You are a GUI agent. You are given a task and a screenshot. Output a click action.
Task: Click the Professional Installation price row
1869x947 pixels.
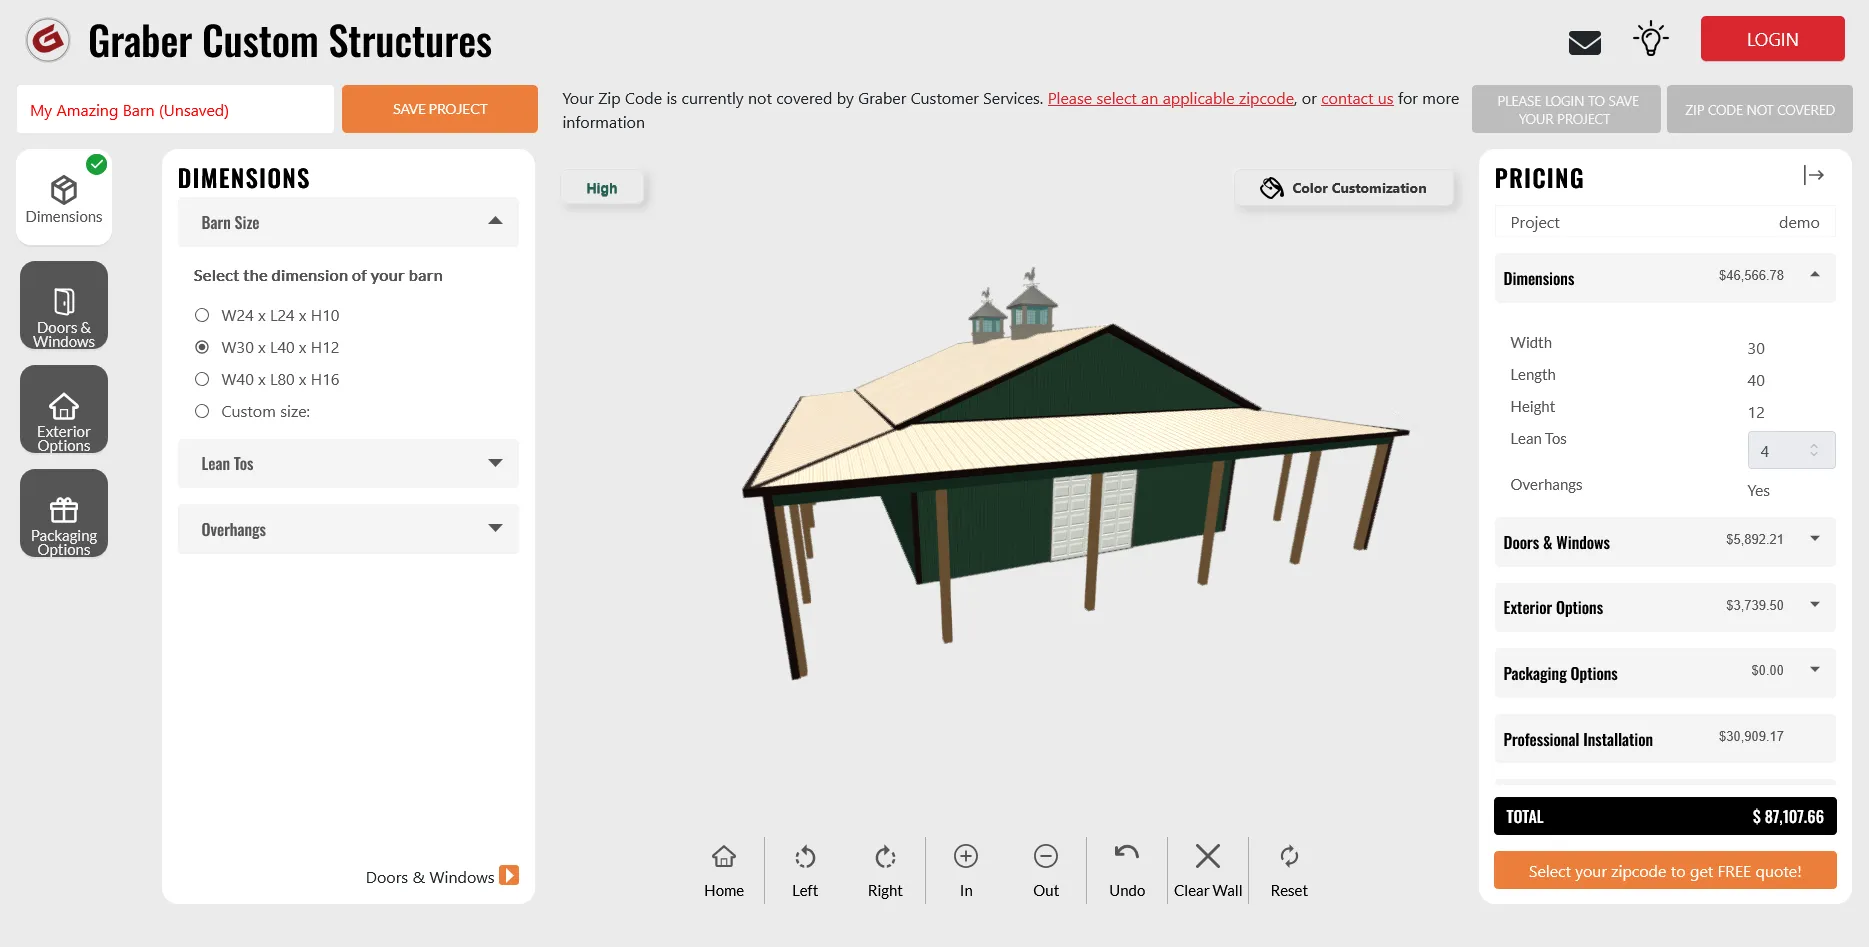1665,739
